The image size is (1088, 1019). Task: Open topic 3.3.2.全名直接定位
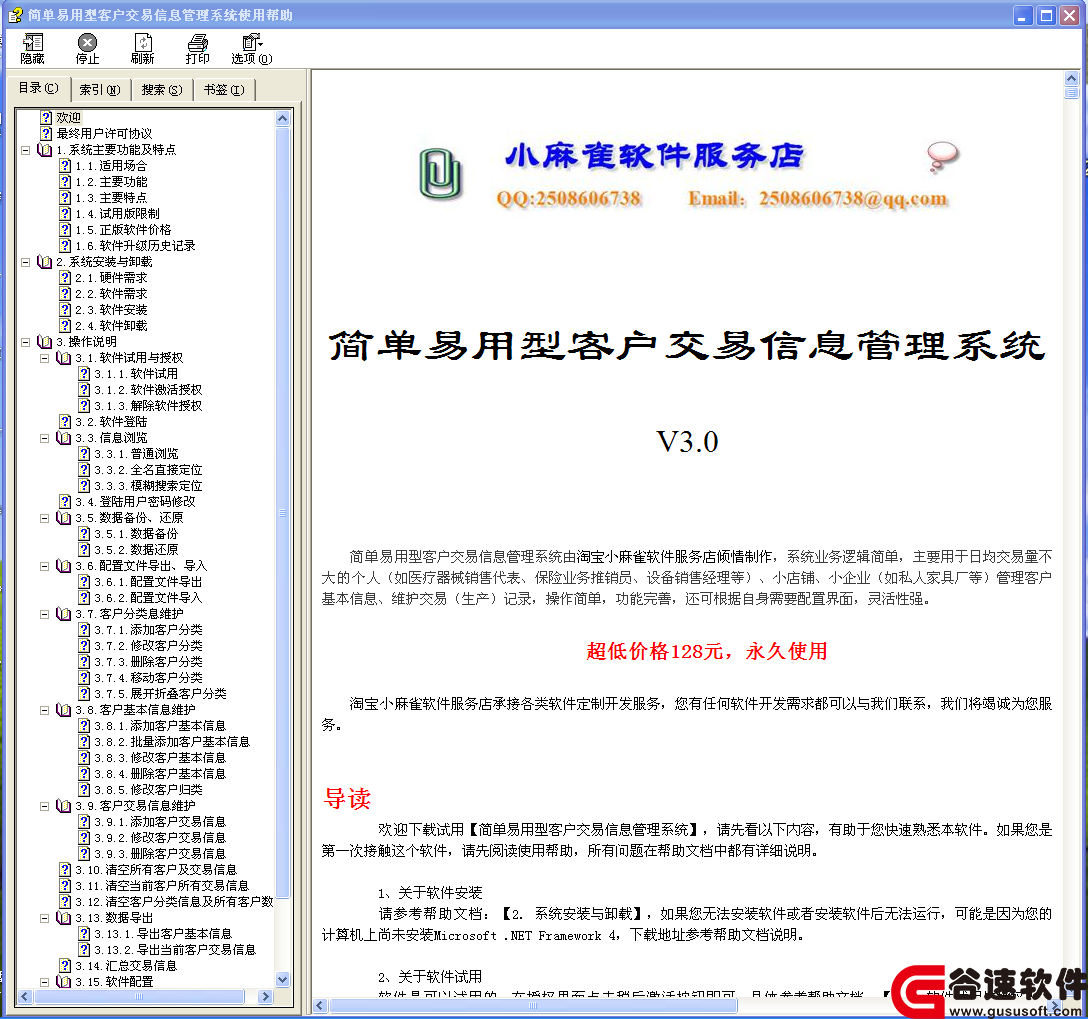tap(148, 470)
